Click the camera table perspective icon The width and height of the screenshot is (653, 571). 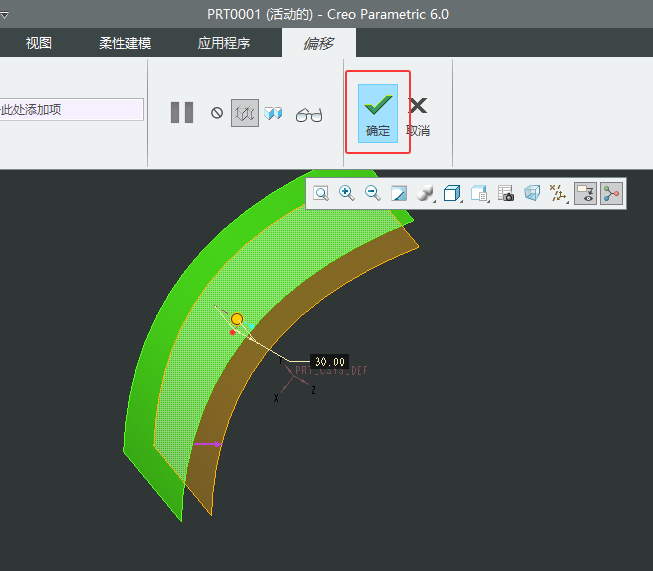[506, 194]
